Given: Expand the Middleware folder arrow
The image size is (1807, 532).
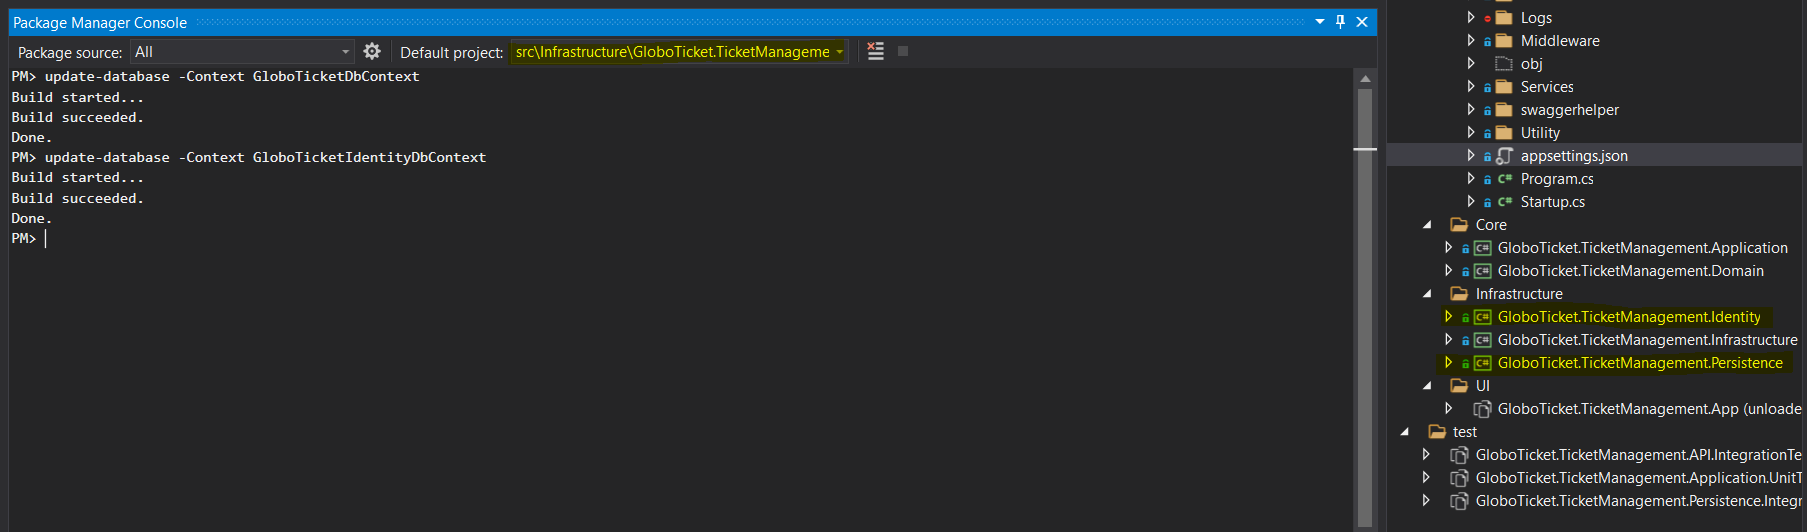Looking at the screenshot, I should click(x=1470, y=40).
